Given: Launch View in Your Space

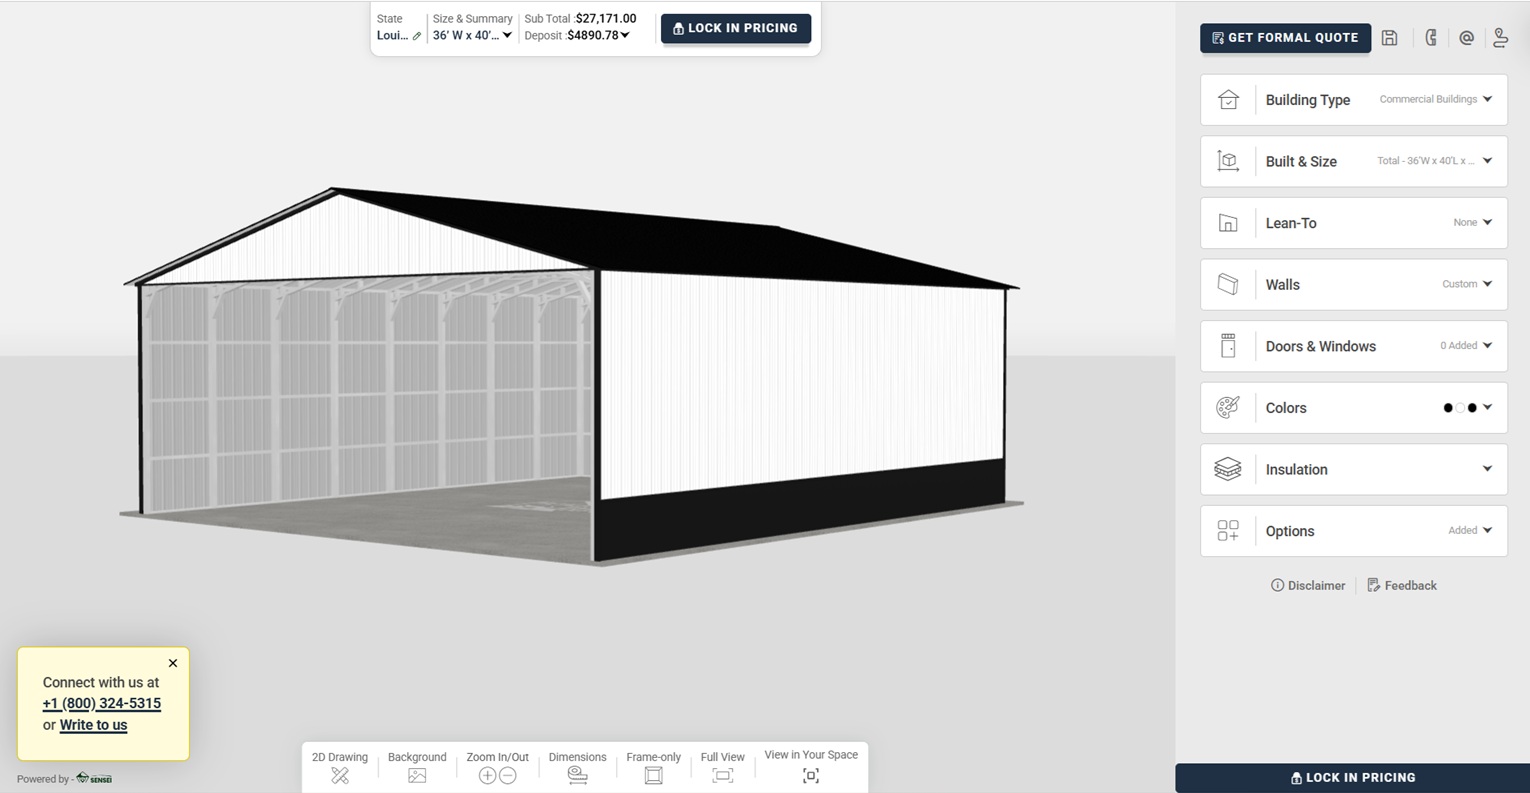Looking at the screenshot, I should tap(811, 766).
